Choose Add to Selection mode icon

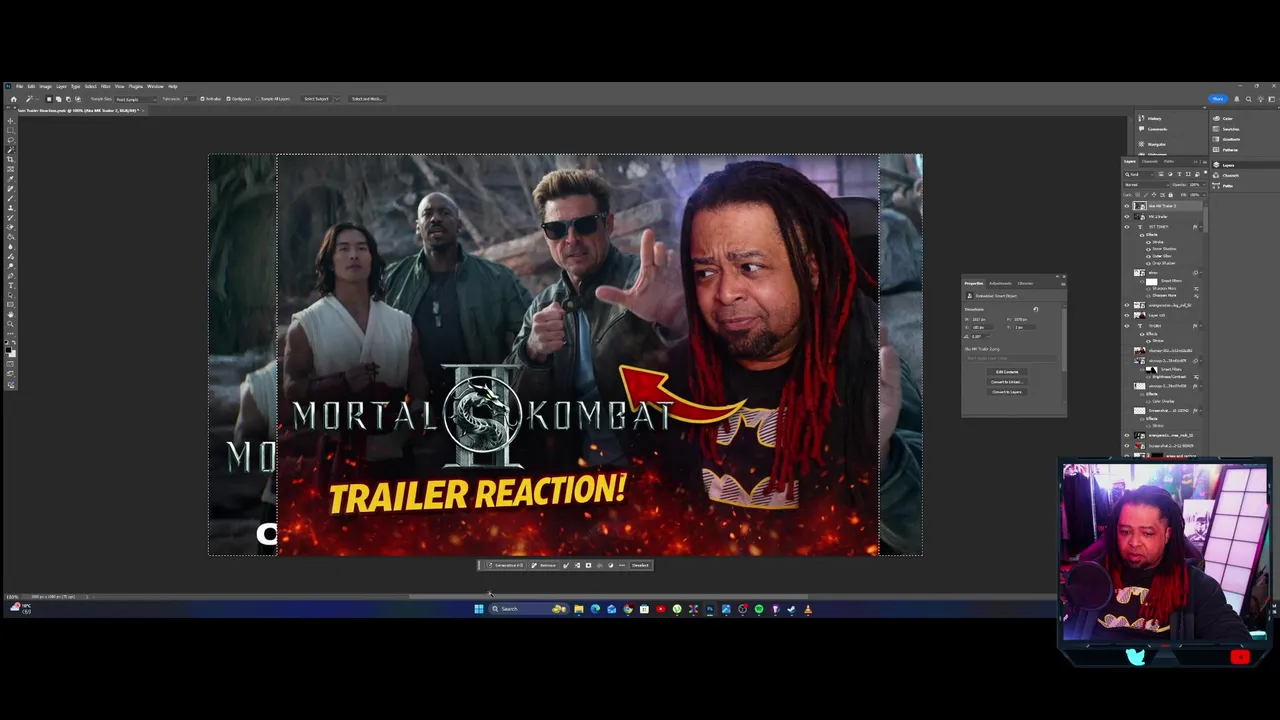(58, 99)
